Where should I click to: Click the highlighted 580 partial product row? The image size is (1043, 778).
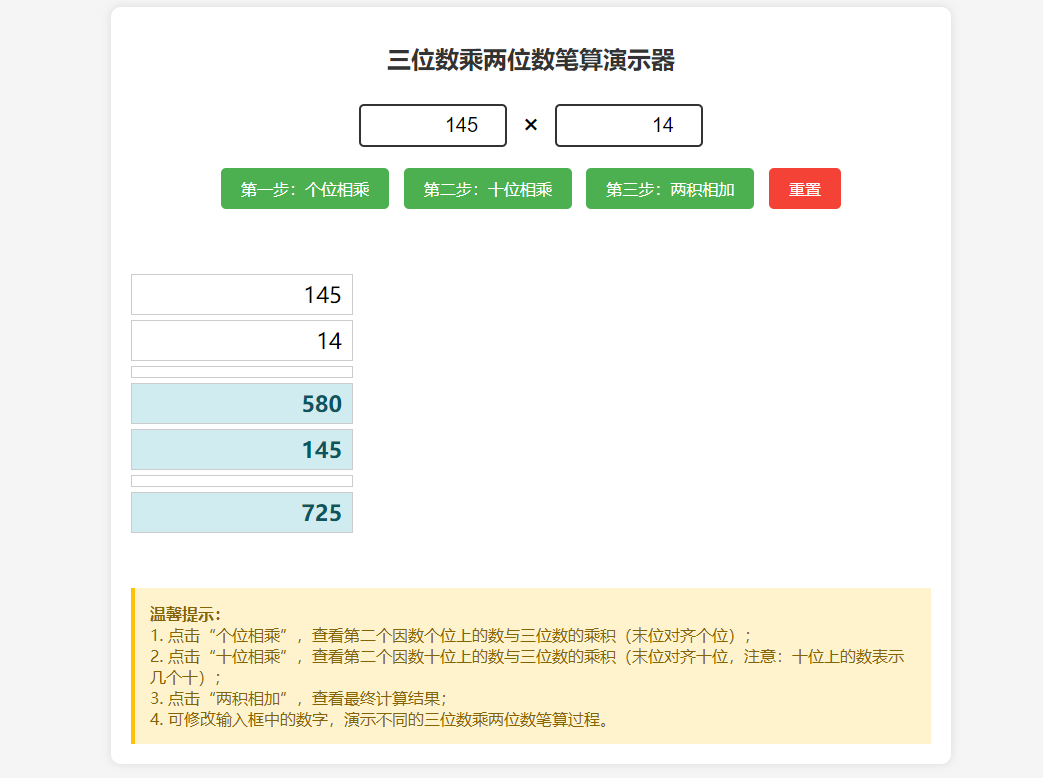click(x=241, y=403)
